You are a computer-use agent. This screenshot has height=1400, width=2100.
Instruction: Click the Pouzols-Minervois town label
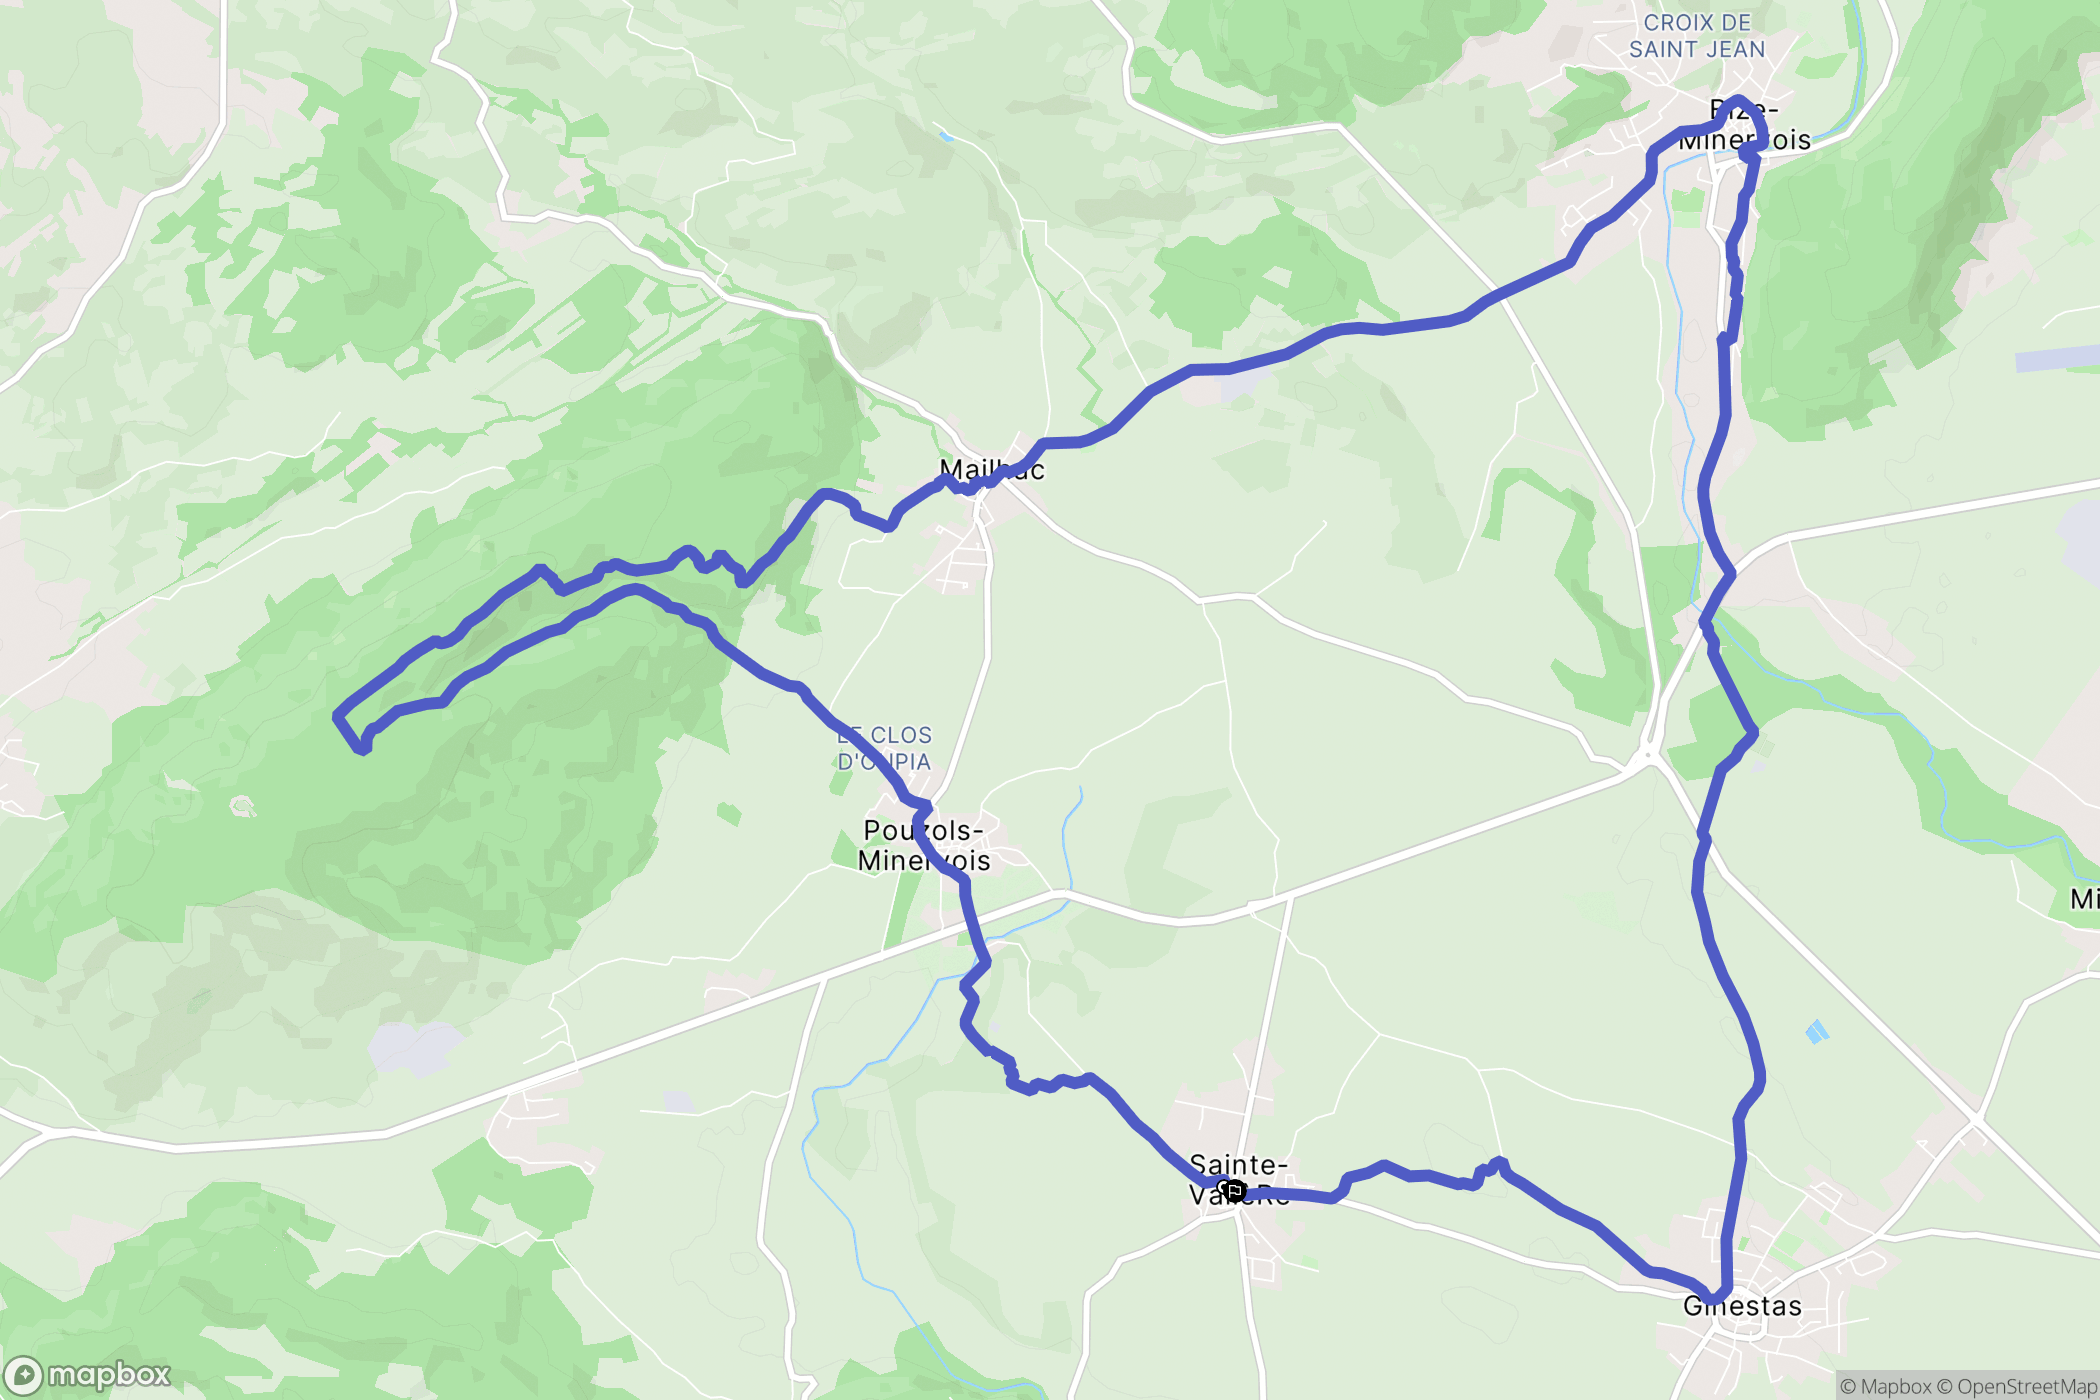pyautogui.click(x=924, y=845)
